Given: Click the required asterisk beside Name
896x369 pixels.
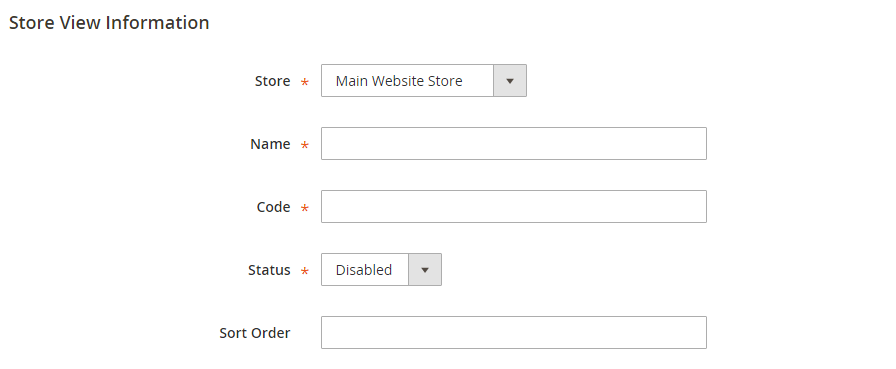Looking at the screenshot, I should click(x=305, y=146).
